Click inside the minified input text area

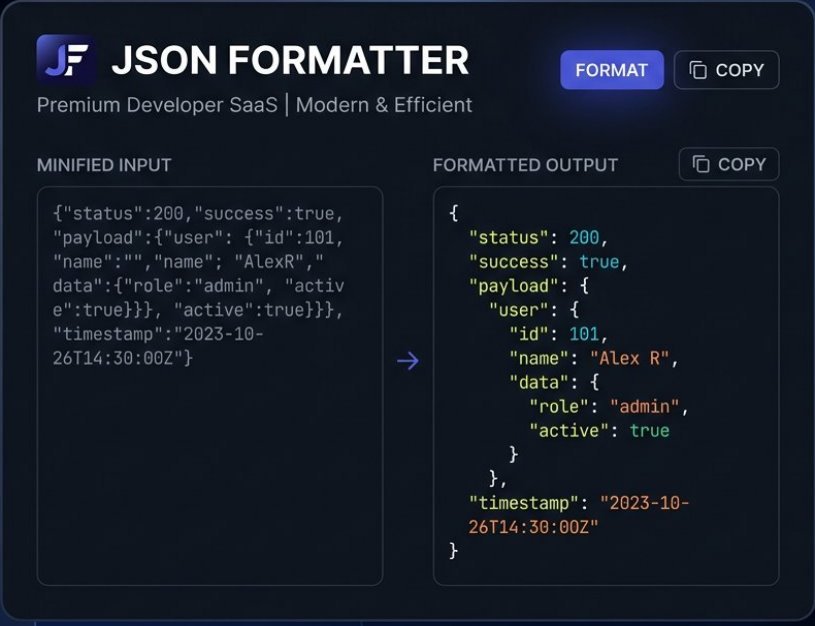[210, 386]
